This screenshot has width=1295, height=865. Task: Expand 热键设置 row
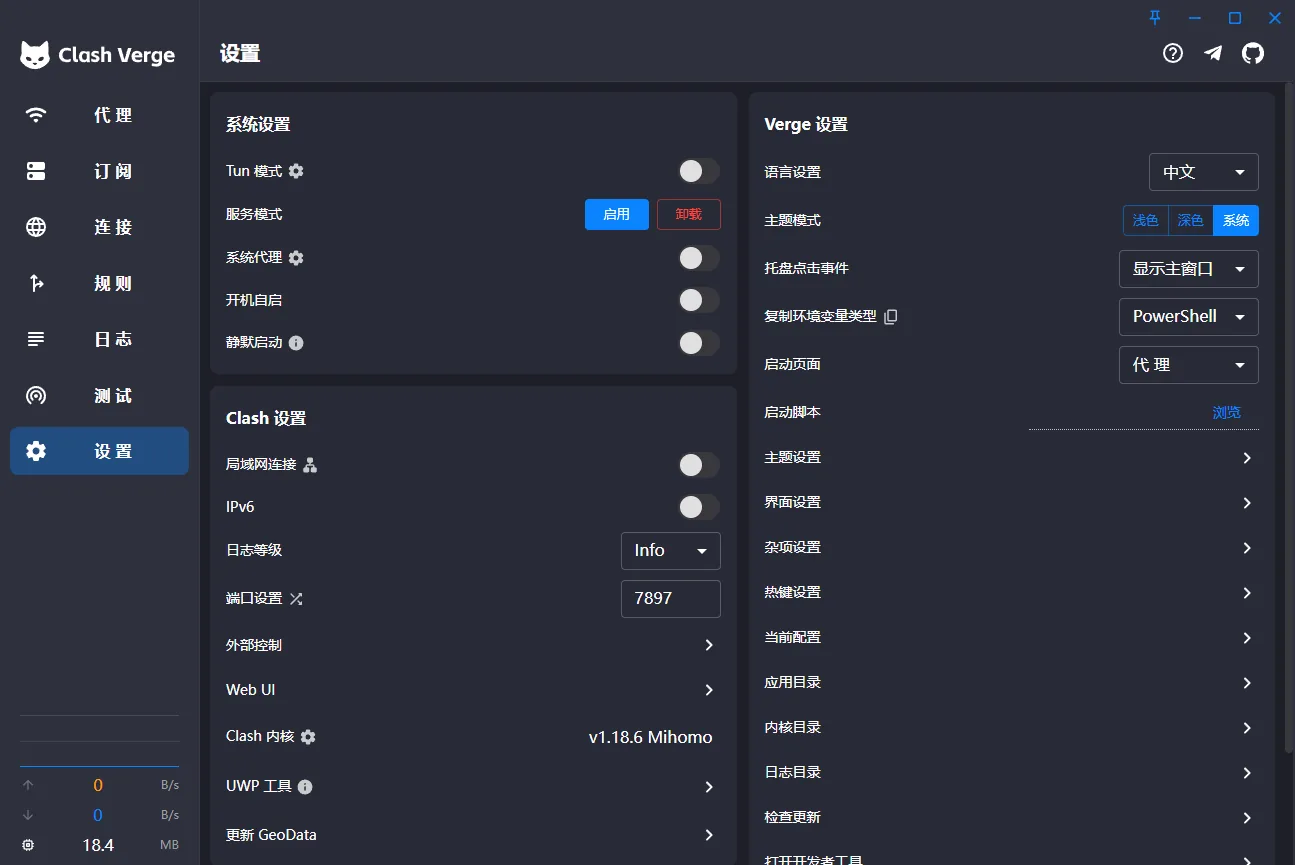coord(1011,592)
